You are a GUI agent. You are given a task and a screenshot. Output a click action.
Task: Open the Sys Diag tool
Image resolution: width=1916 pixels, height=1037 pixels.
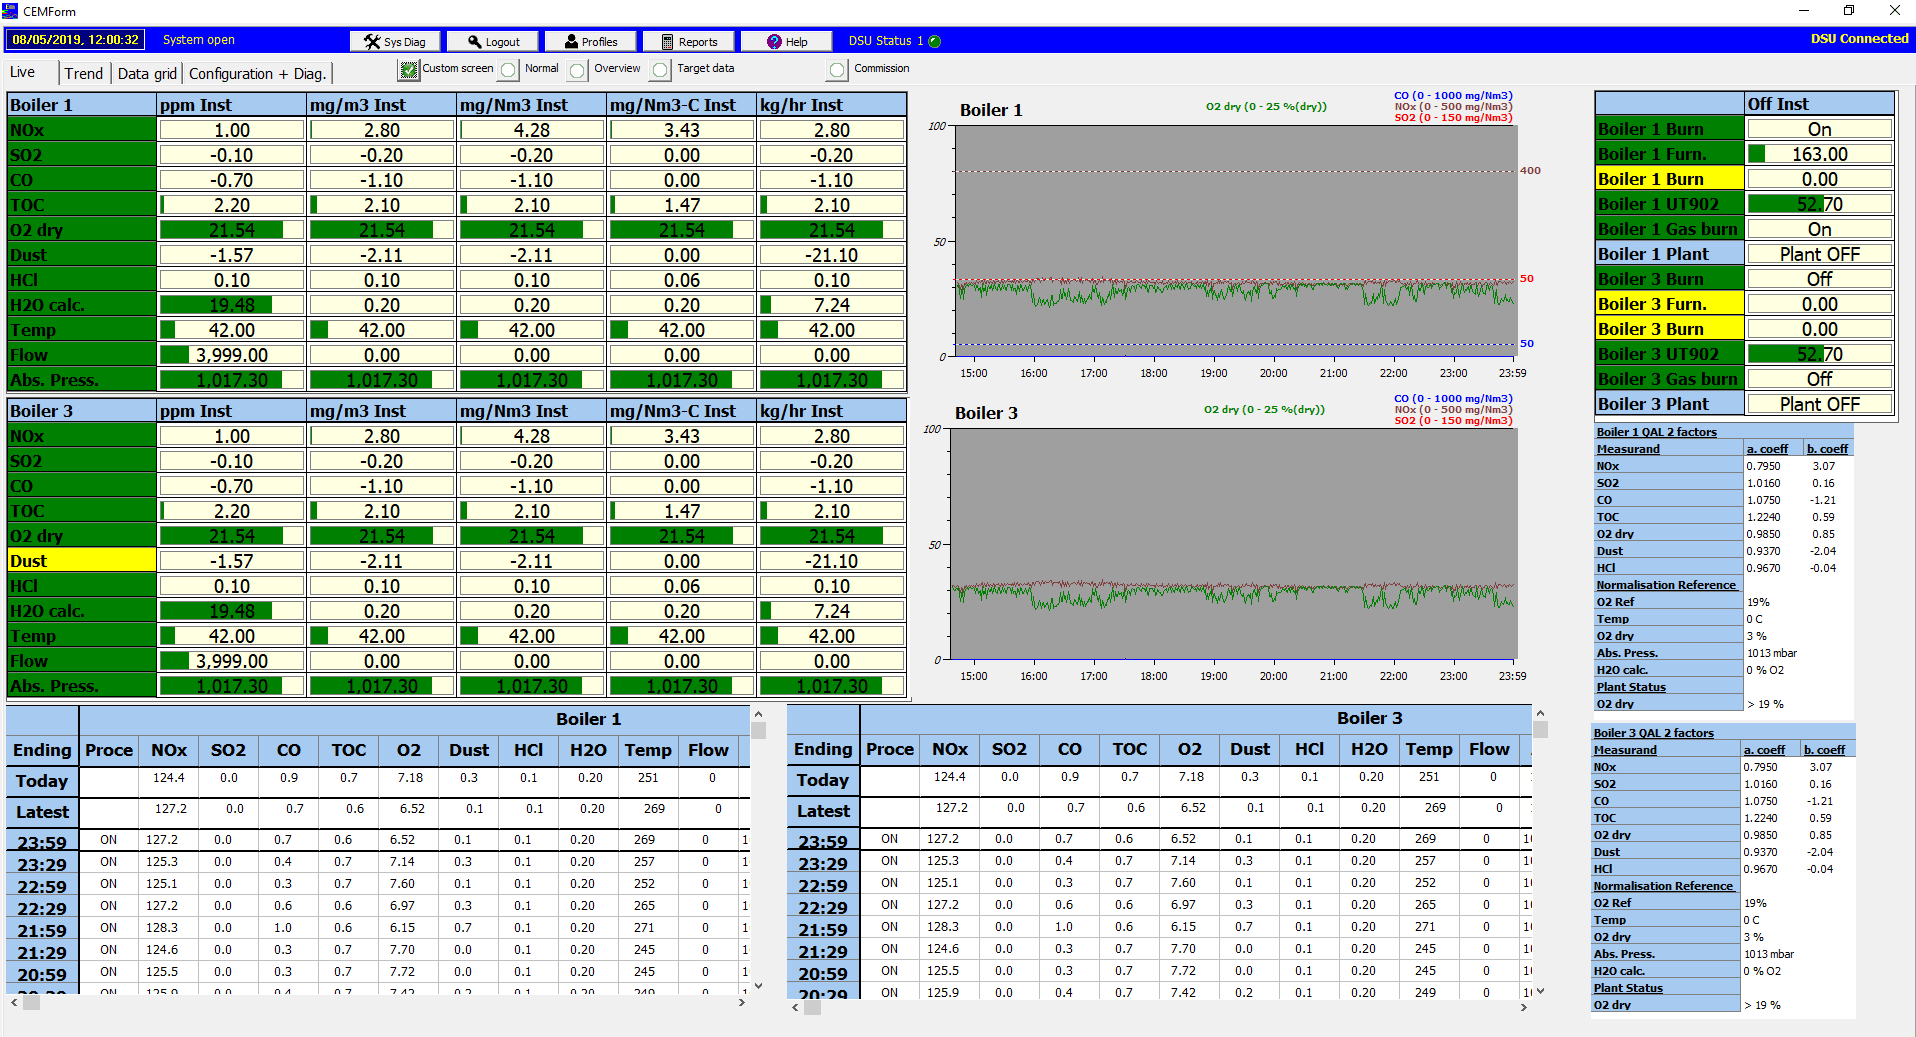[394, 41]
